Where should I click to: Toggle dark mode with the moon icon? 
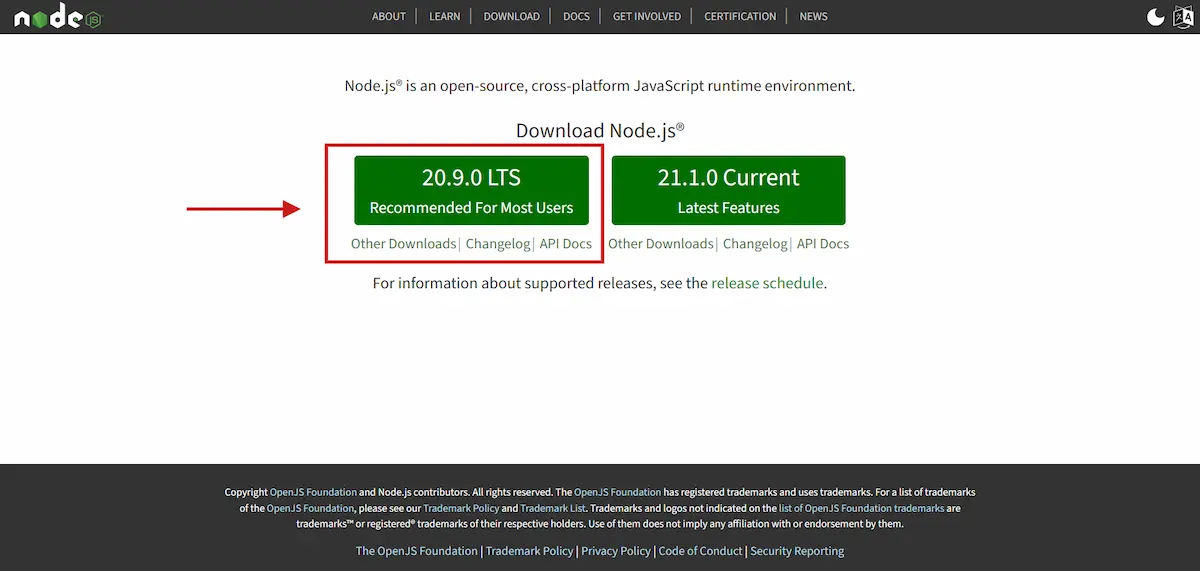1155,16
